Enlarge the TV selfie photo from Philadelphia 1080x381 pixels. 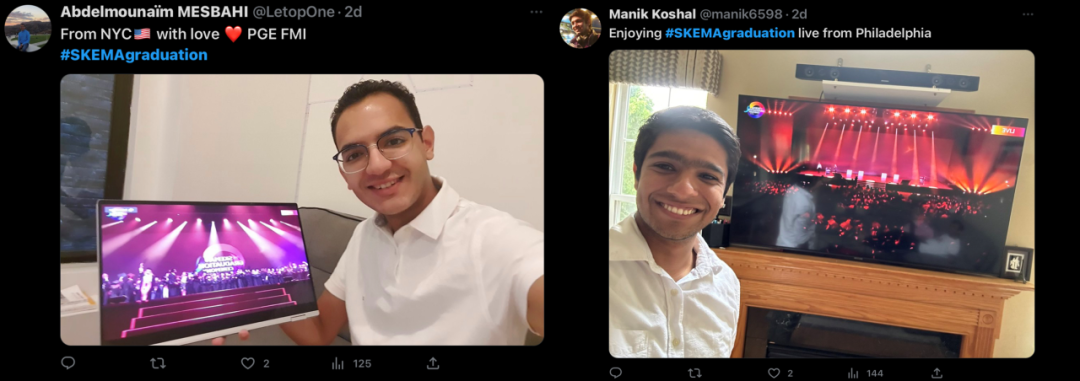click(x=821, y=203)
